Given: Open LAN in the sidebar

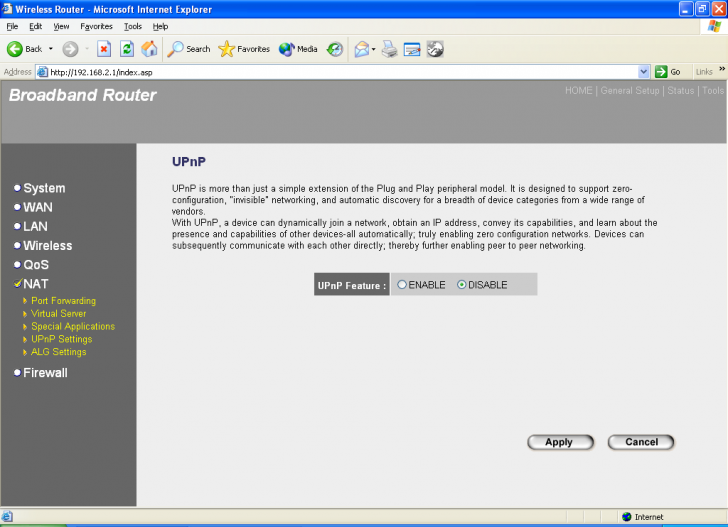Looking at the screenshot, I should coord(35,226).
